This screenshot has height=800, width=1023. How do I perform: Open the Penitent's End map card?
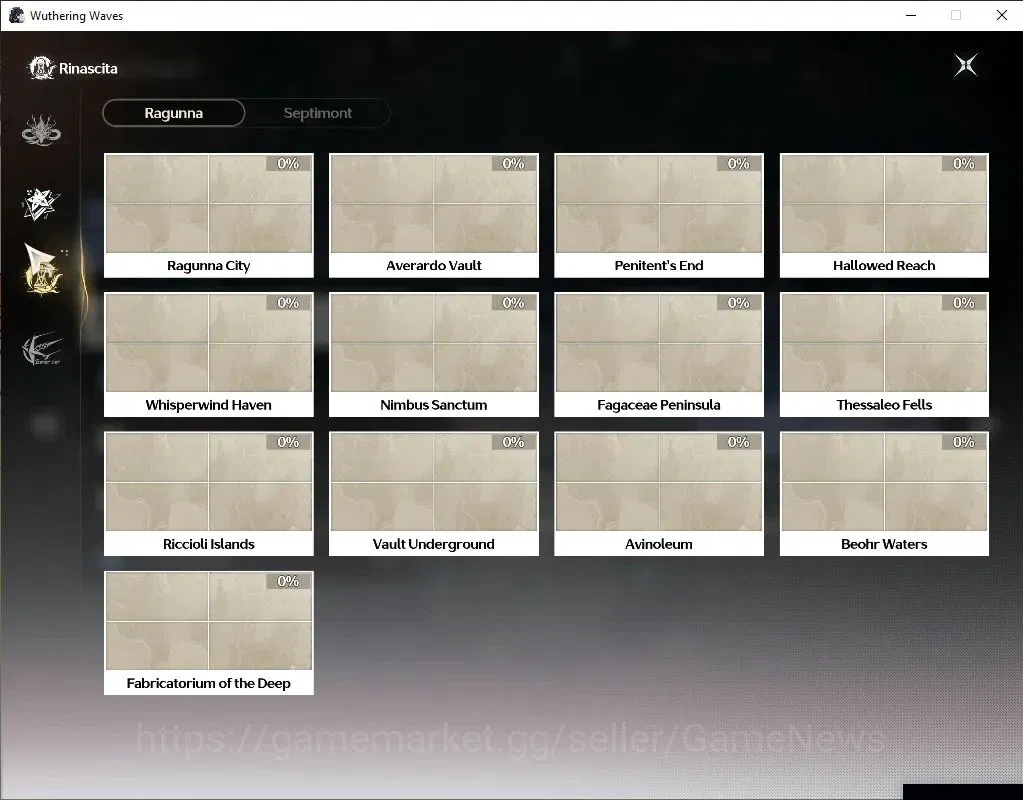pyautogui.click(x=659, y=215)
